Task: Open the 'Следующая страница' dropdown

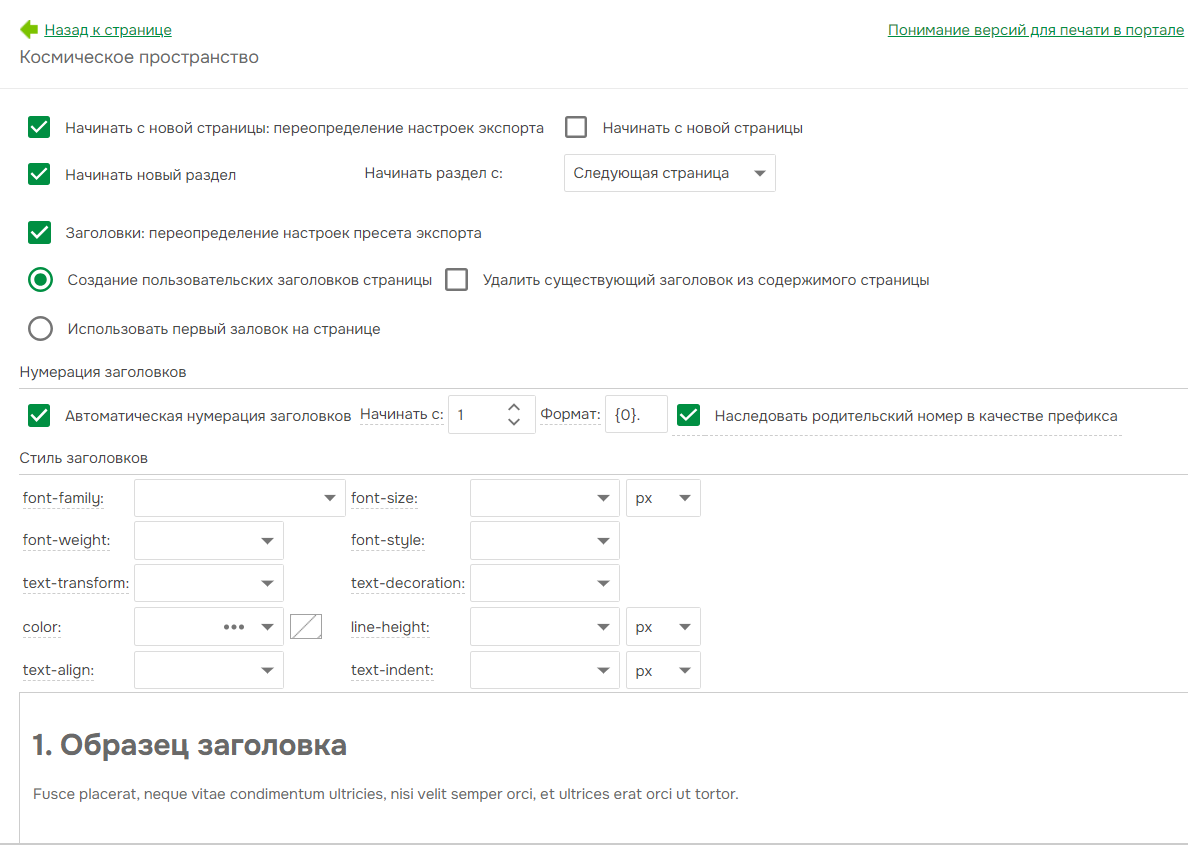Action: 669,173
